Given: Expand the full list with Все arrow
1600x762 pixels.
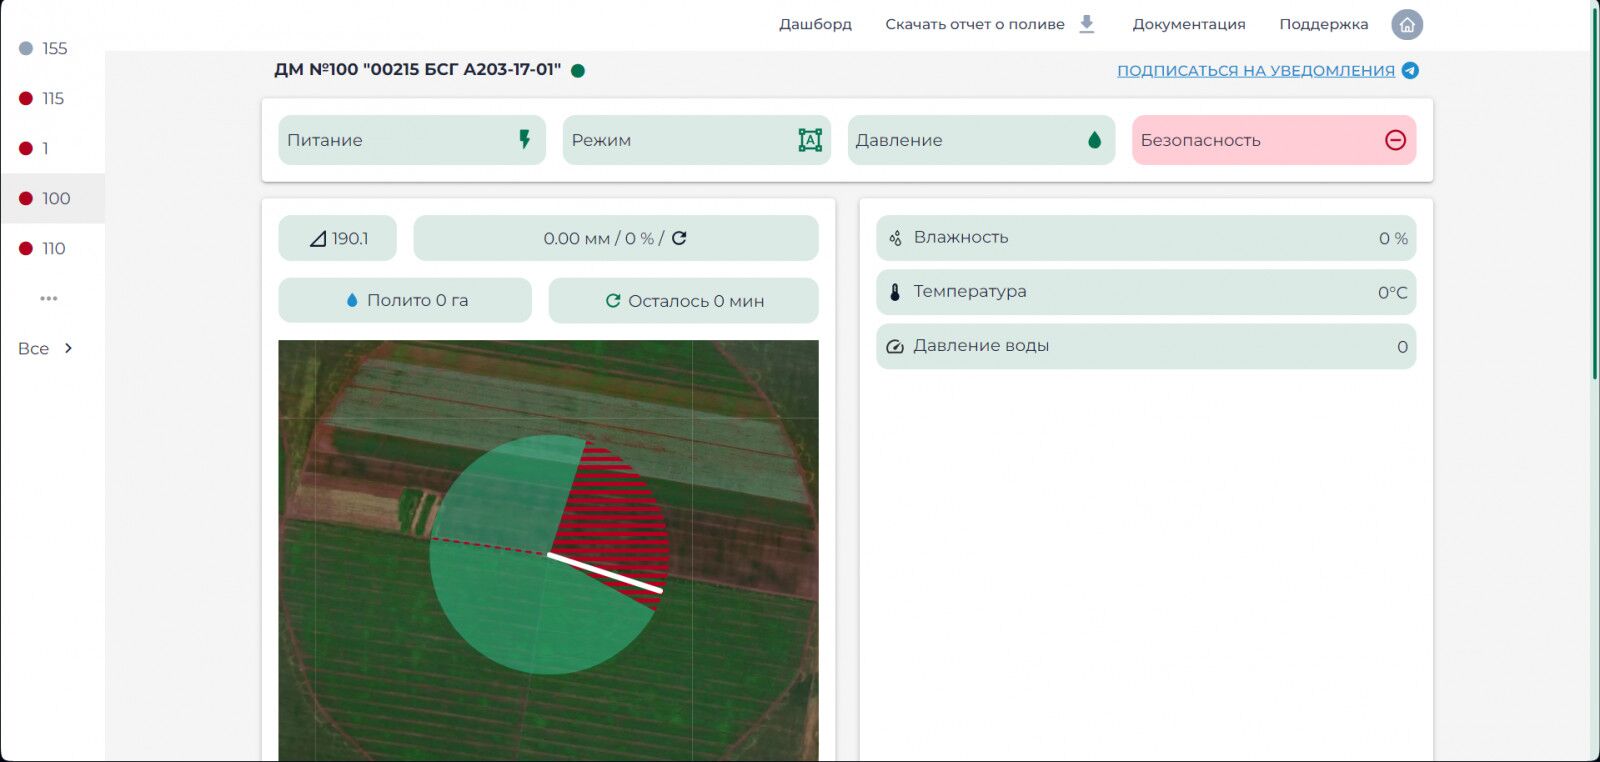Looking at the screenshot, I should [68, 348].
